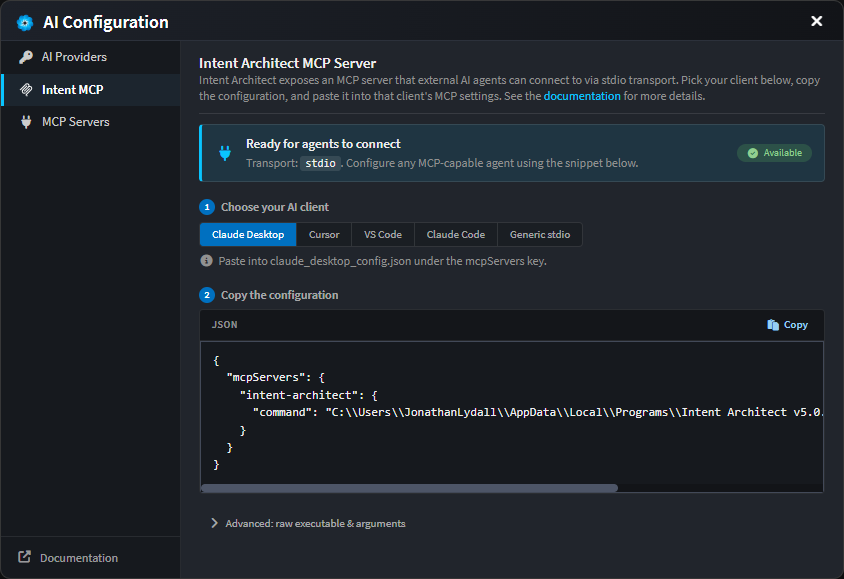Viewport: 844px width, 579px height.
Task: Open the MCP Servers section
Action: pos(90,122)
